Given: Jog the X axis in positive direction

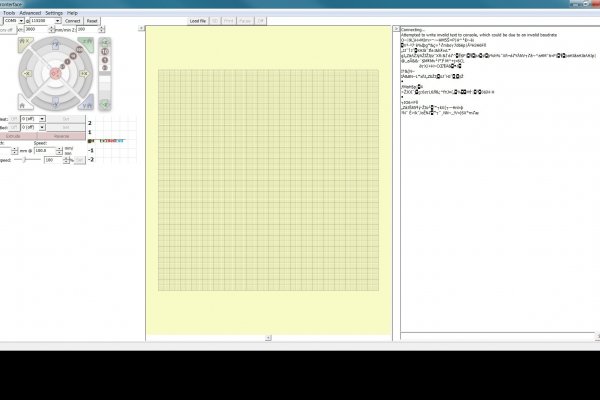Looking at the screenshot, I should (x=84, y=74).
